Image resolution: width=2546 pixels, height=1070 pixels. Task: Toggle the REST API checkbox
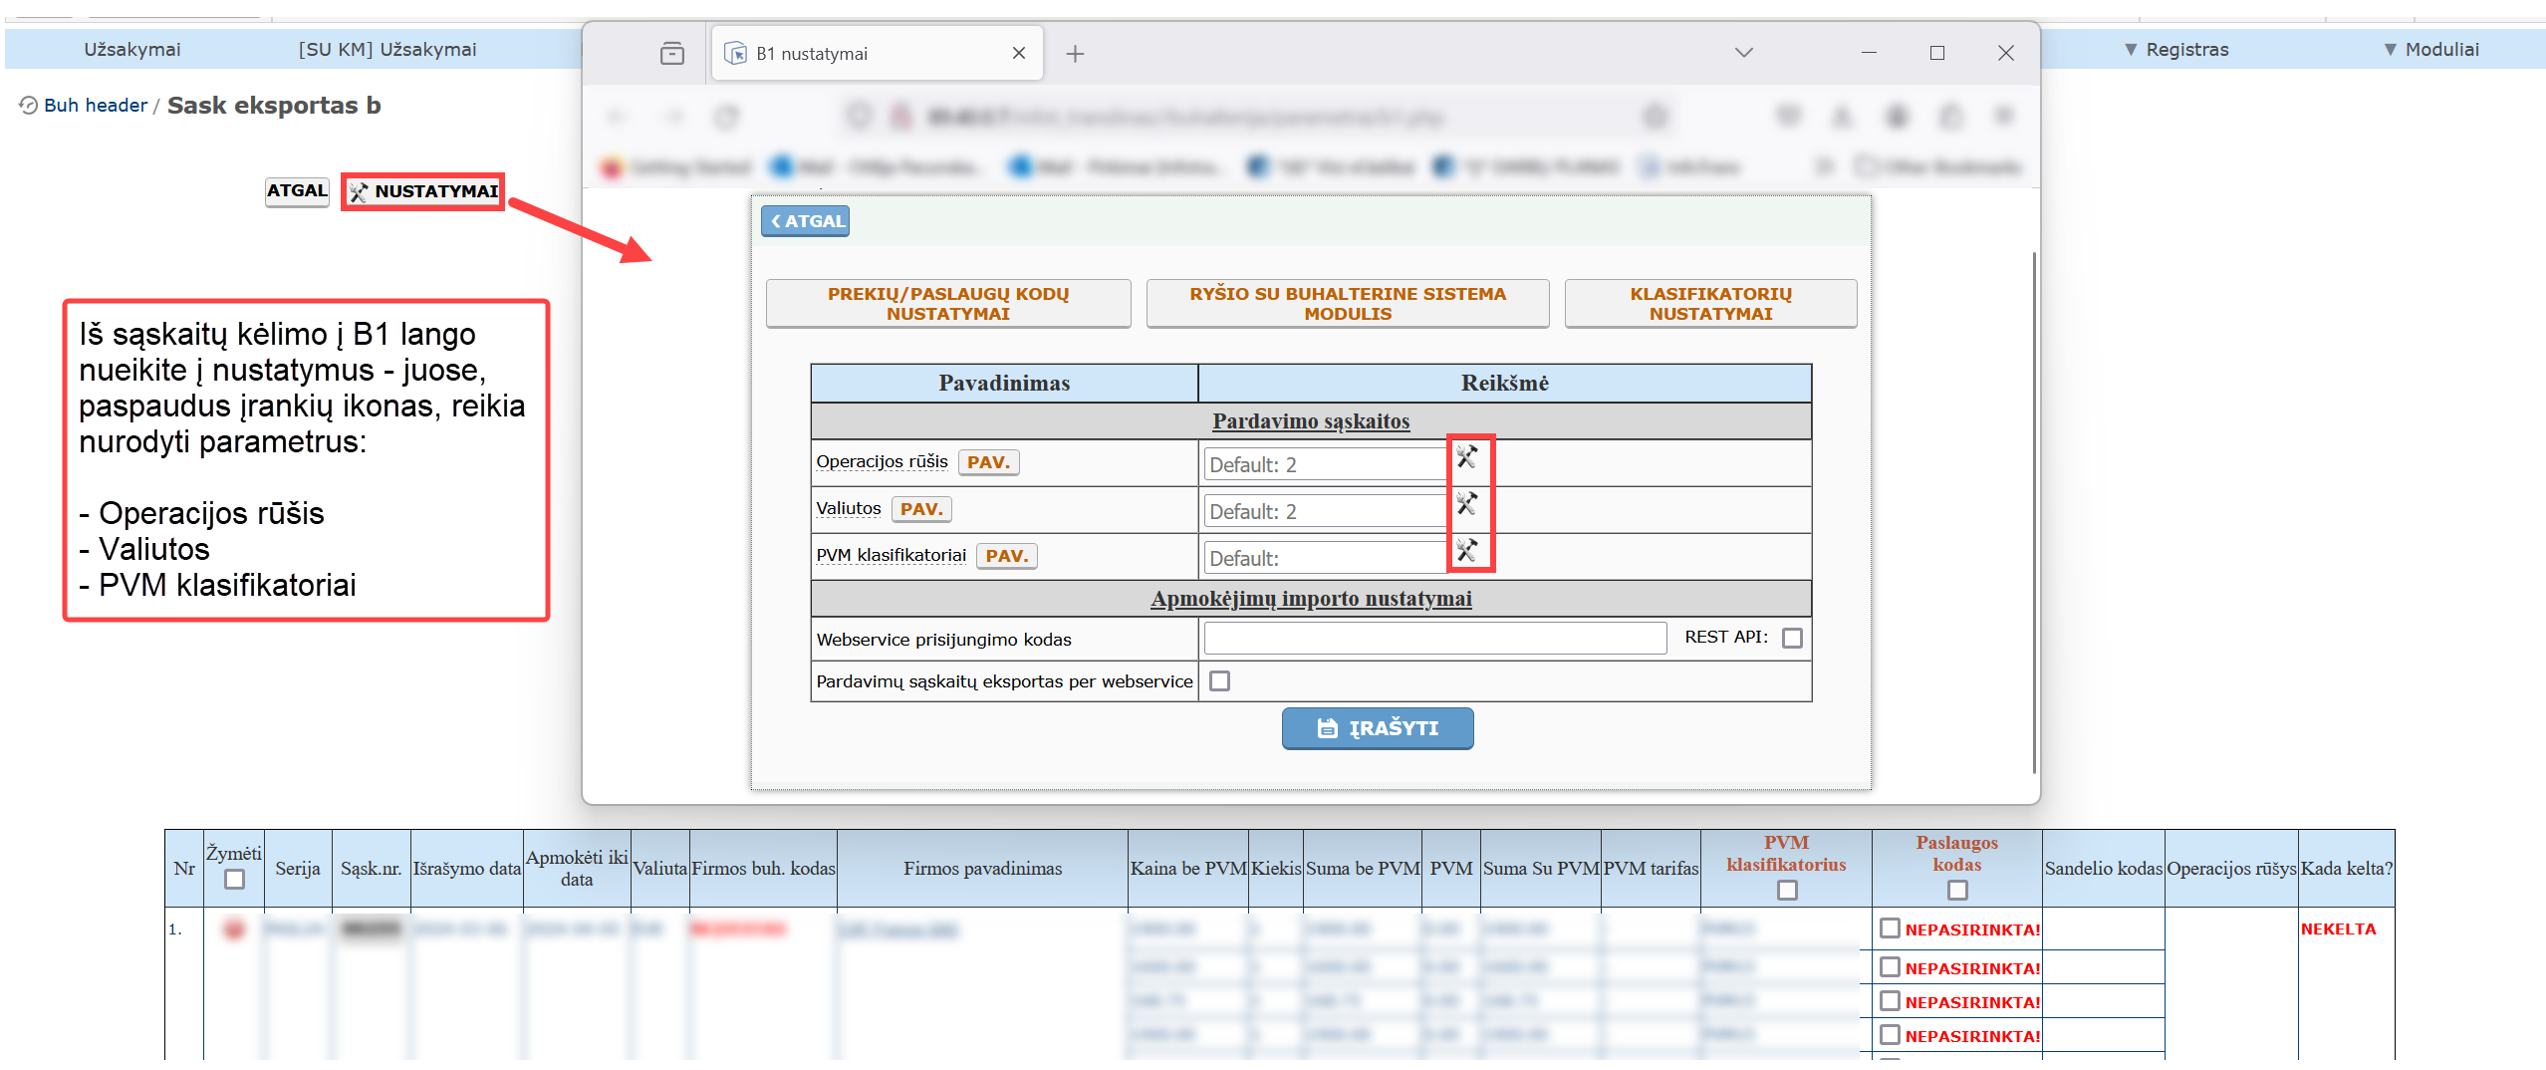pyautogui.click(x=1792, y=638)
